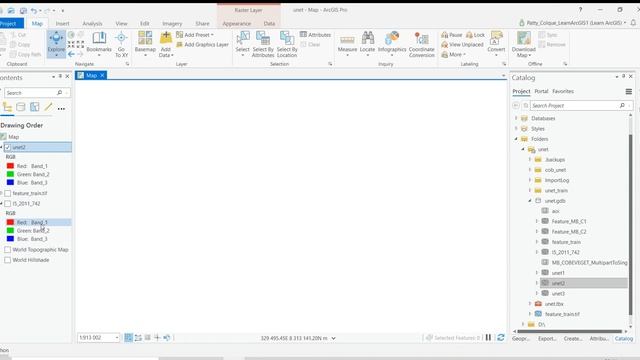The image size is (640, 360).
Task: Click the Catalog pane menu icon
Action: [629, 92]
